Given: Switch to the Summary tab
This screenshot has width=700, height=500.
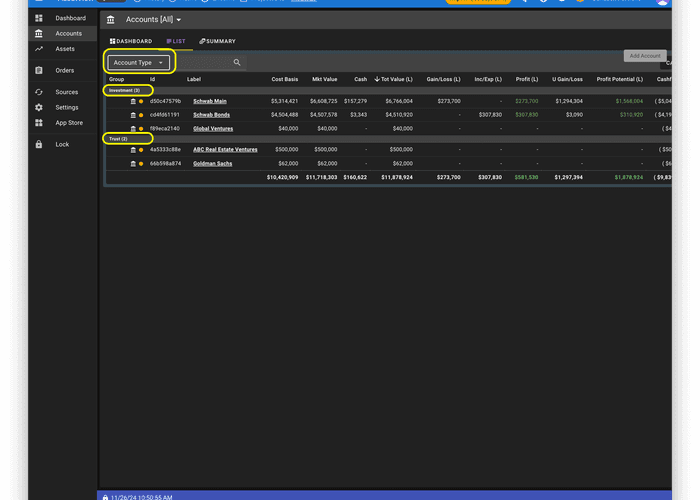Looking at the screenshot, I should pos(218,41).
